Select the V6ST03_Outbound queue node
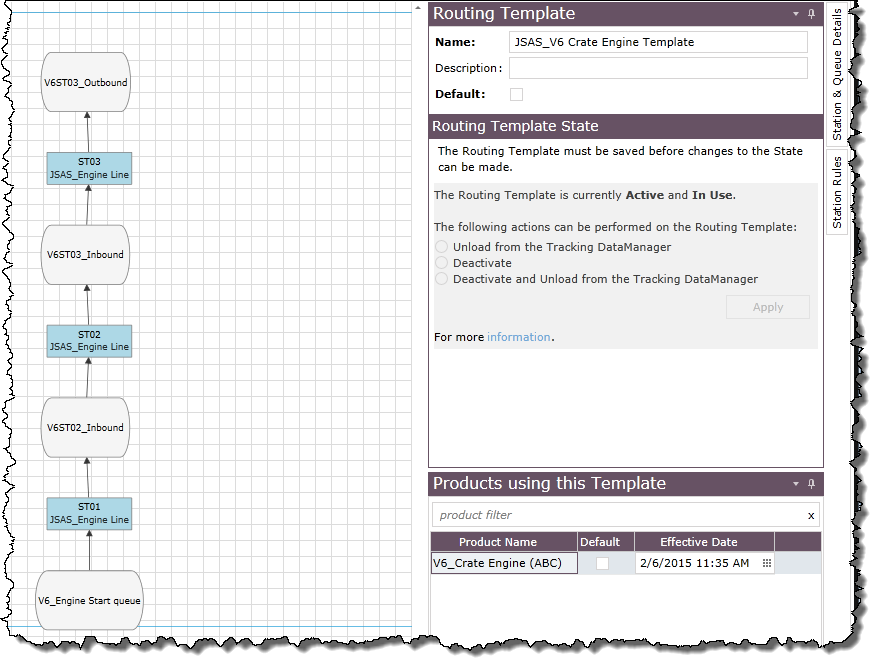Screen dimensions: 870x658 point(86,82)
